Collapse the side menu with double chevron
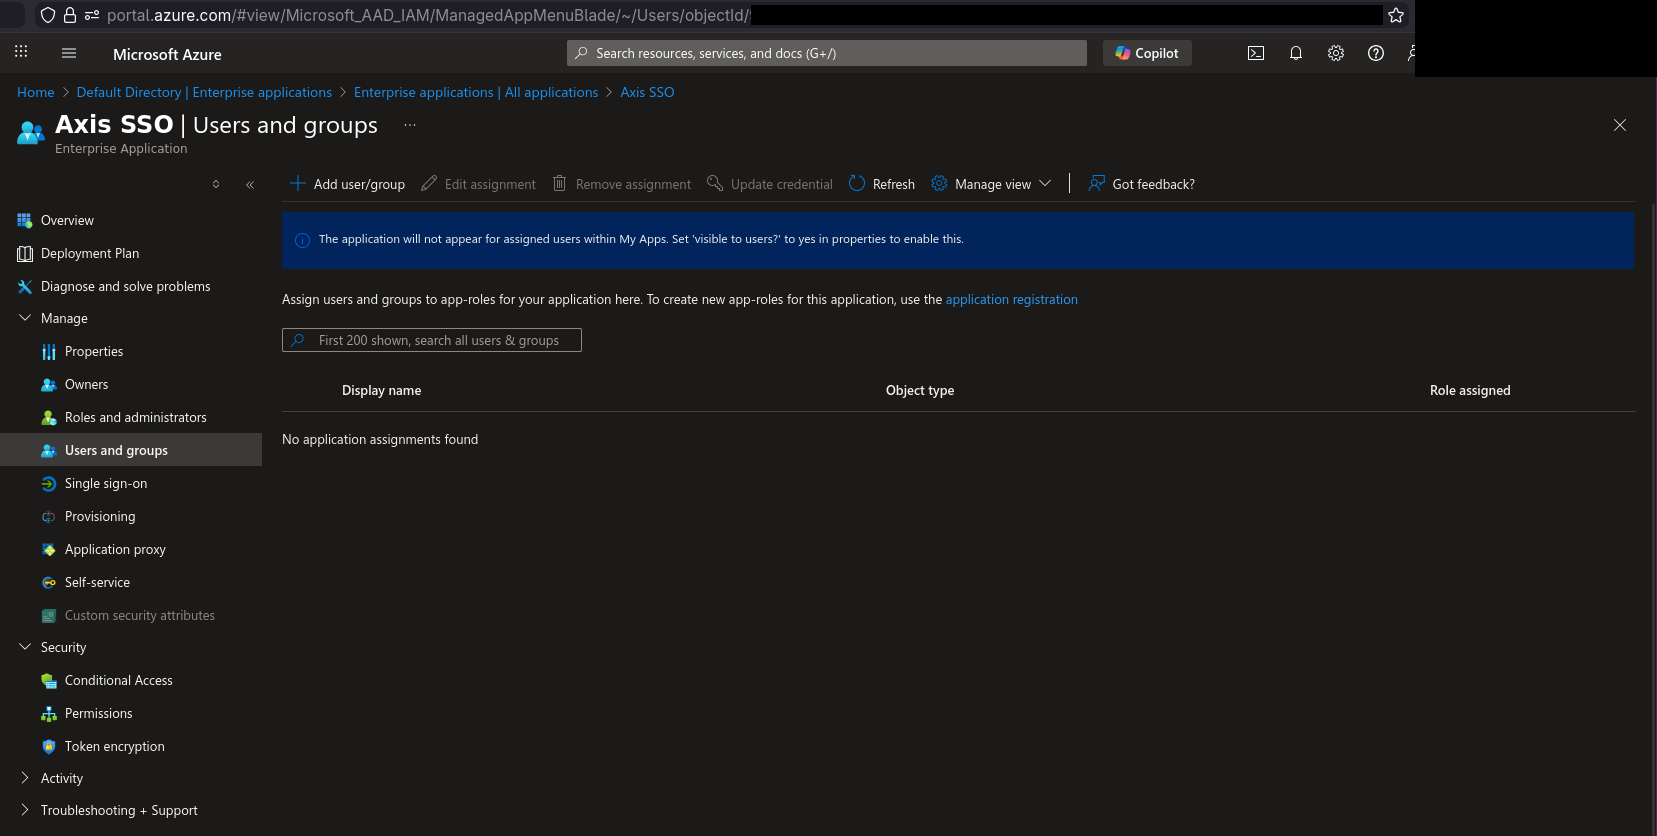This screenshot has width=1657, height=836. click(250, 184)
